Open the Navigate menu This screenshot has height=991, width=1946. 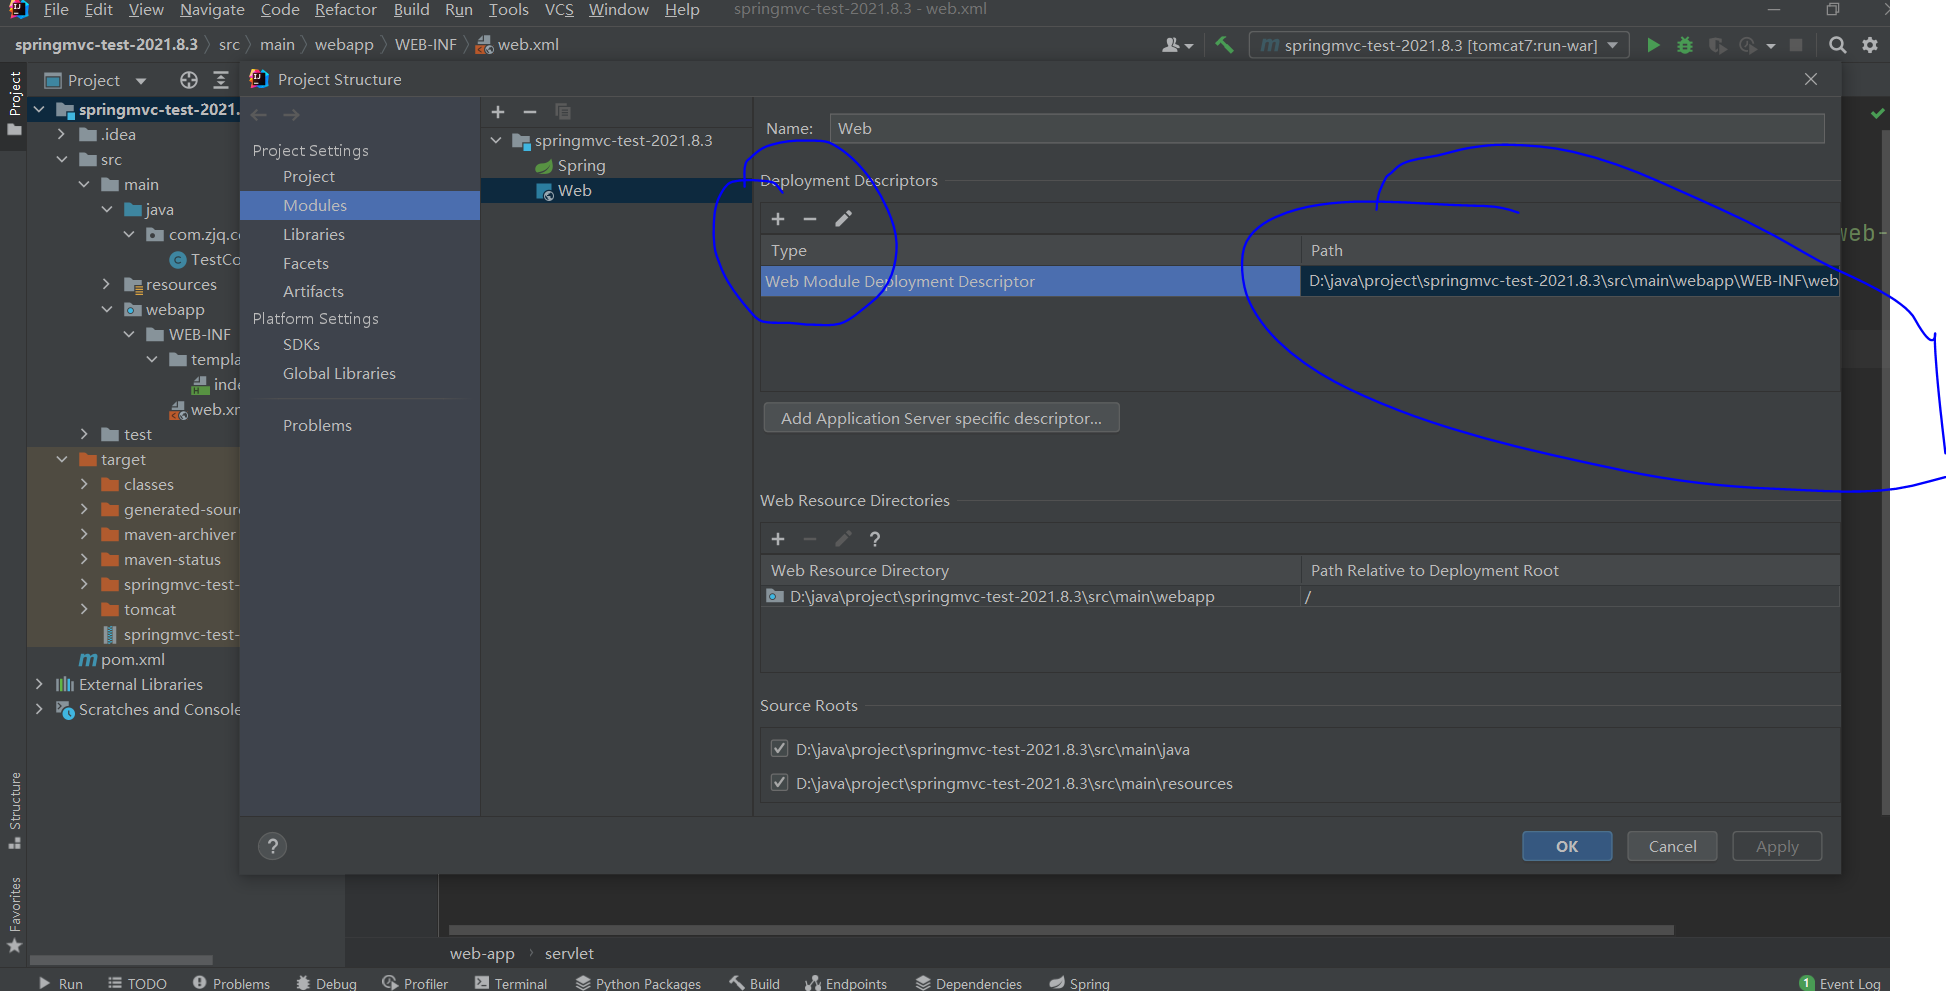[x=212, y=10]
